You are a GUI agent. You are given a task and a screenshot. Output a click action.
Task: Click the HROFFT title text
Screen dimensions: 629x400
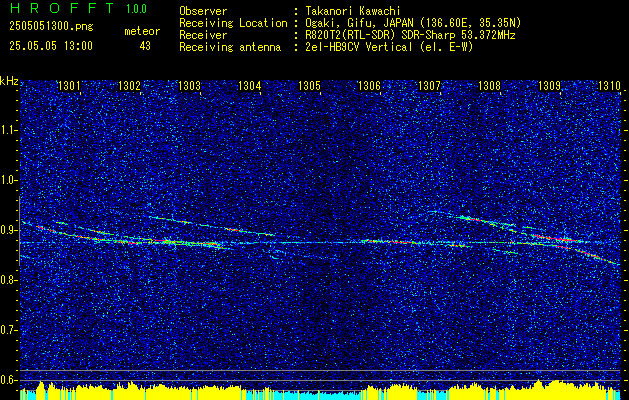click(x=62, y=8)
